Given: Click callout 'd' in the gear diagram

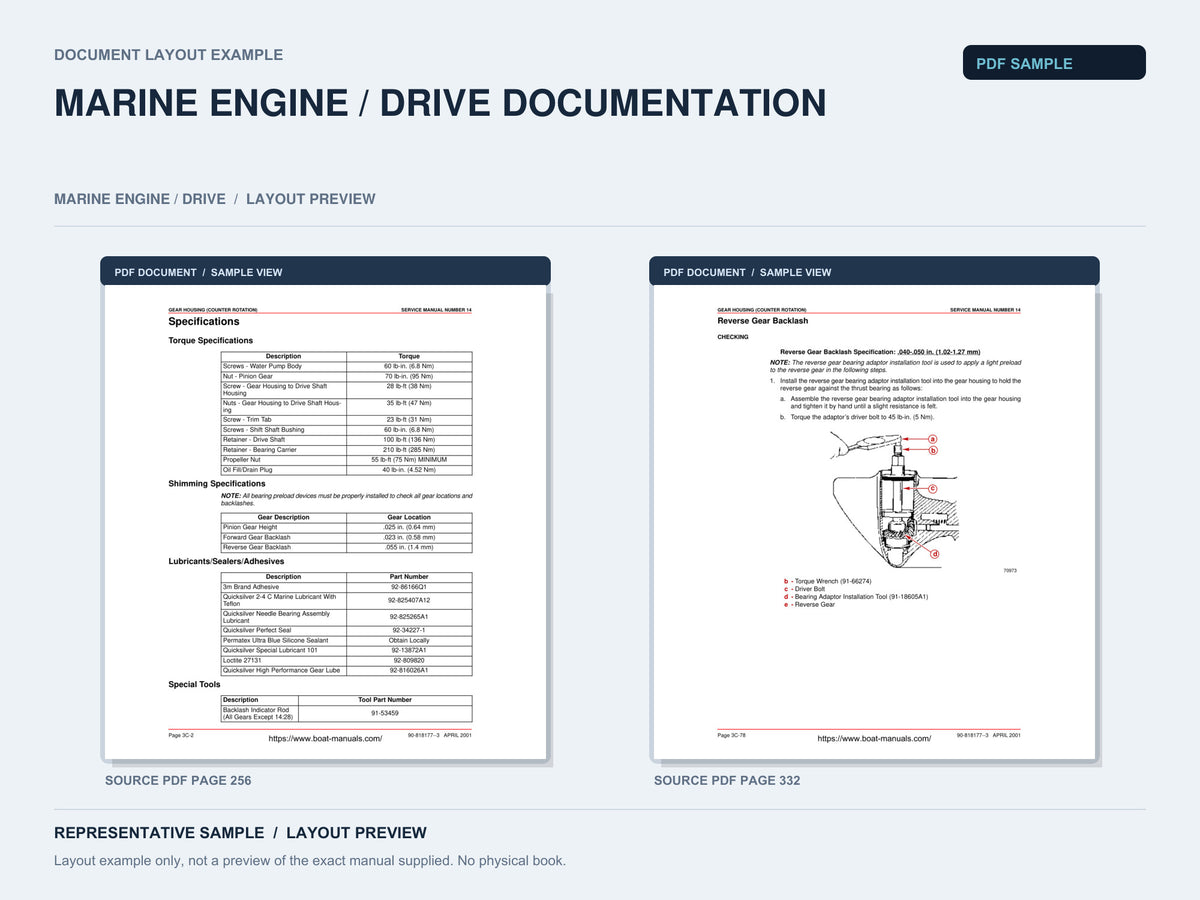Looking at the screenshot, I should pos(935,553).
